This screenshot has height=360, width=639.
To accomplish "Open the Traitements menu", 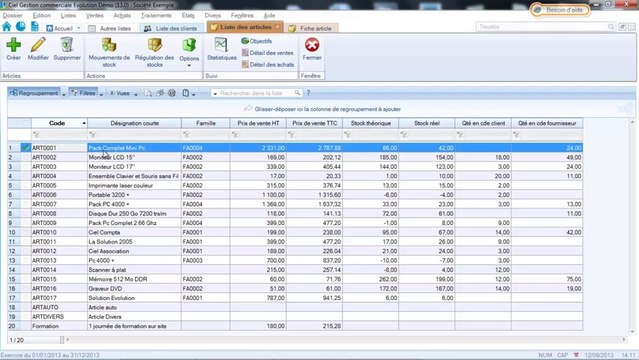I will (x=156, y=15).
